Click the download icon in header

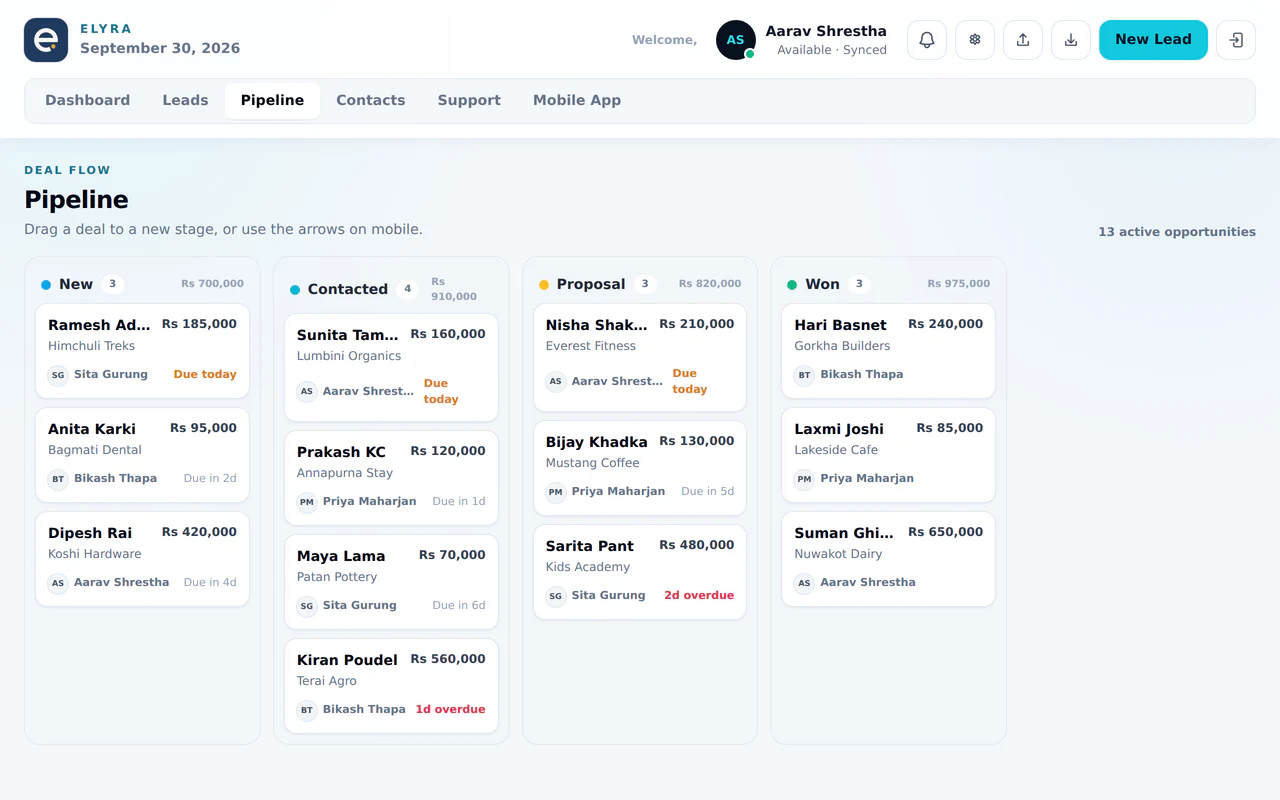(x=1071, y=40)
